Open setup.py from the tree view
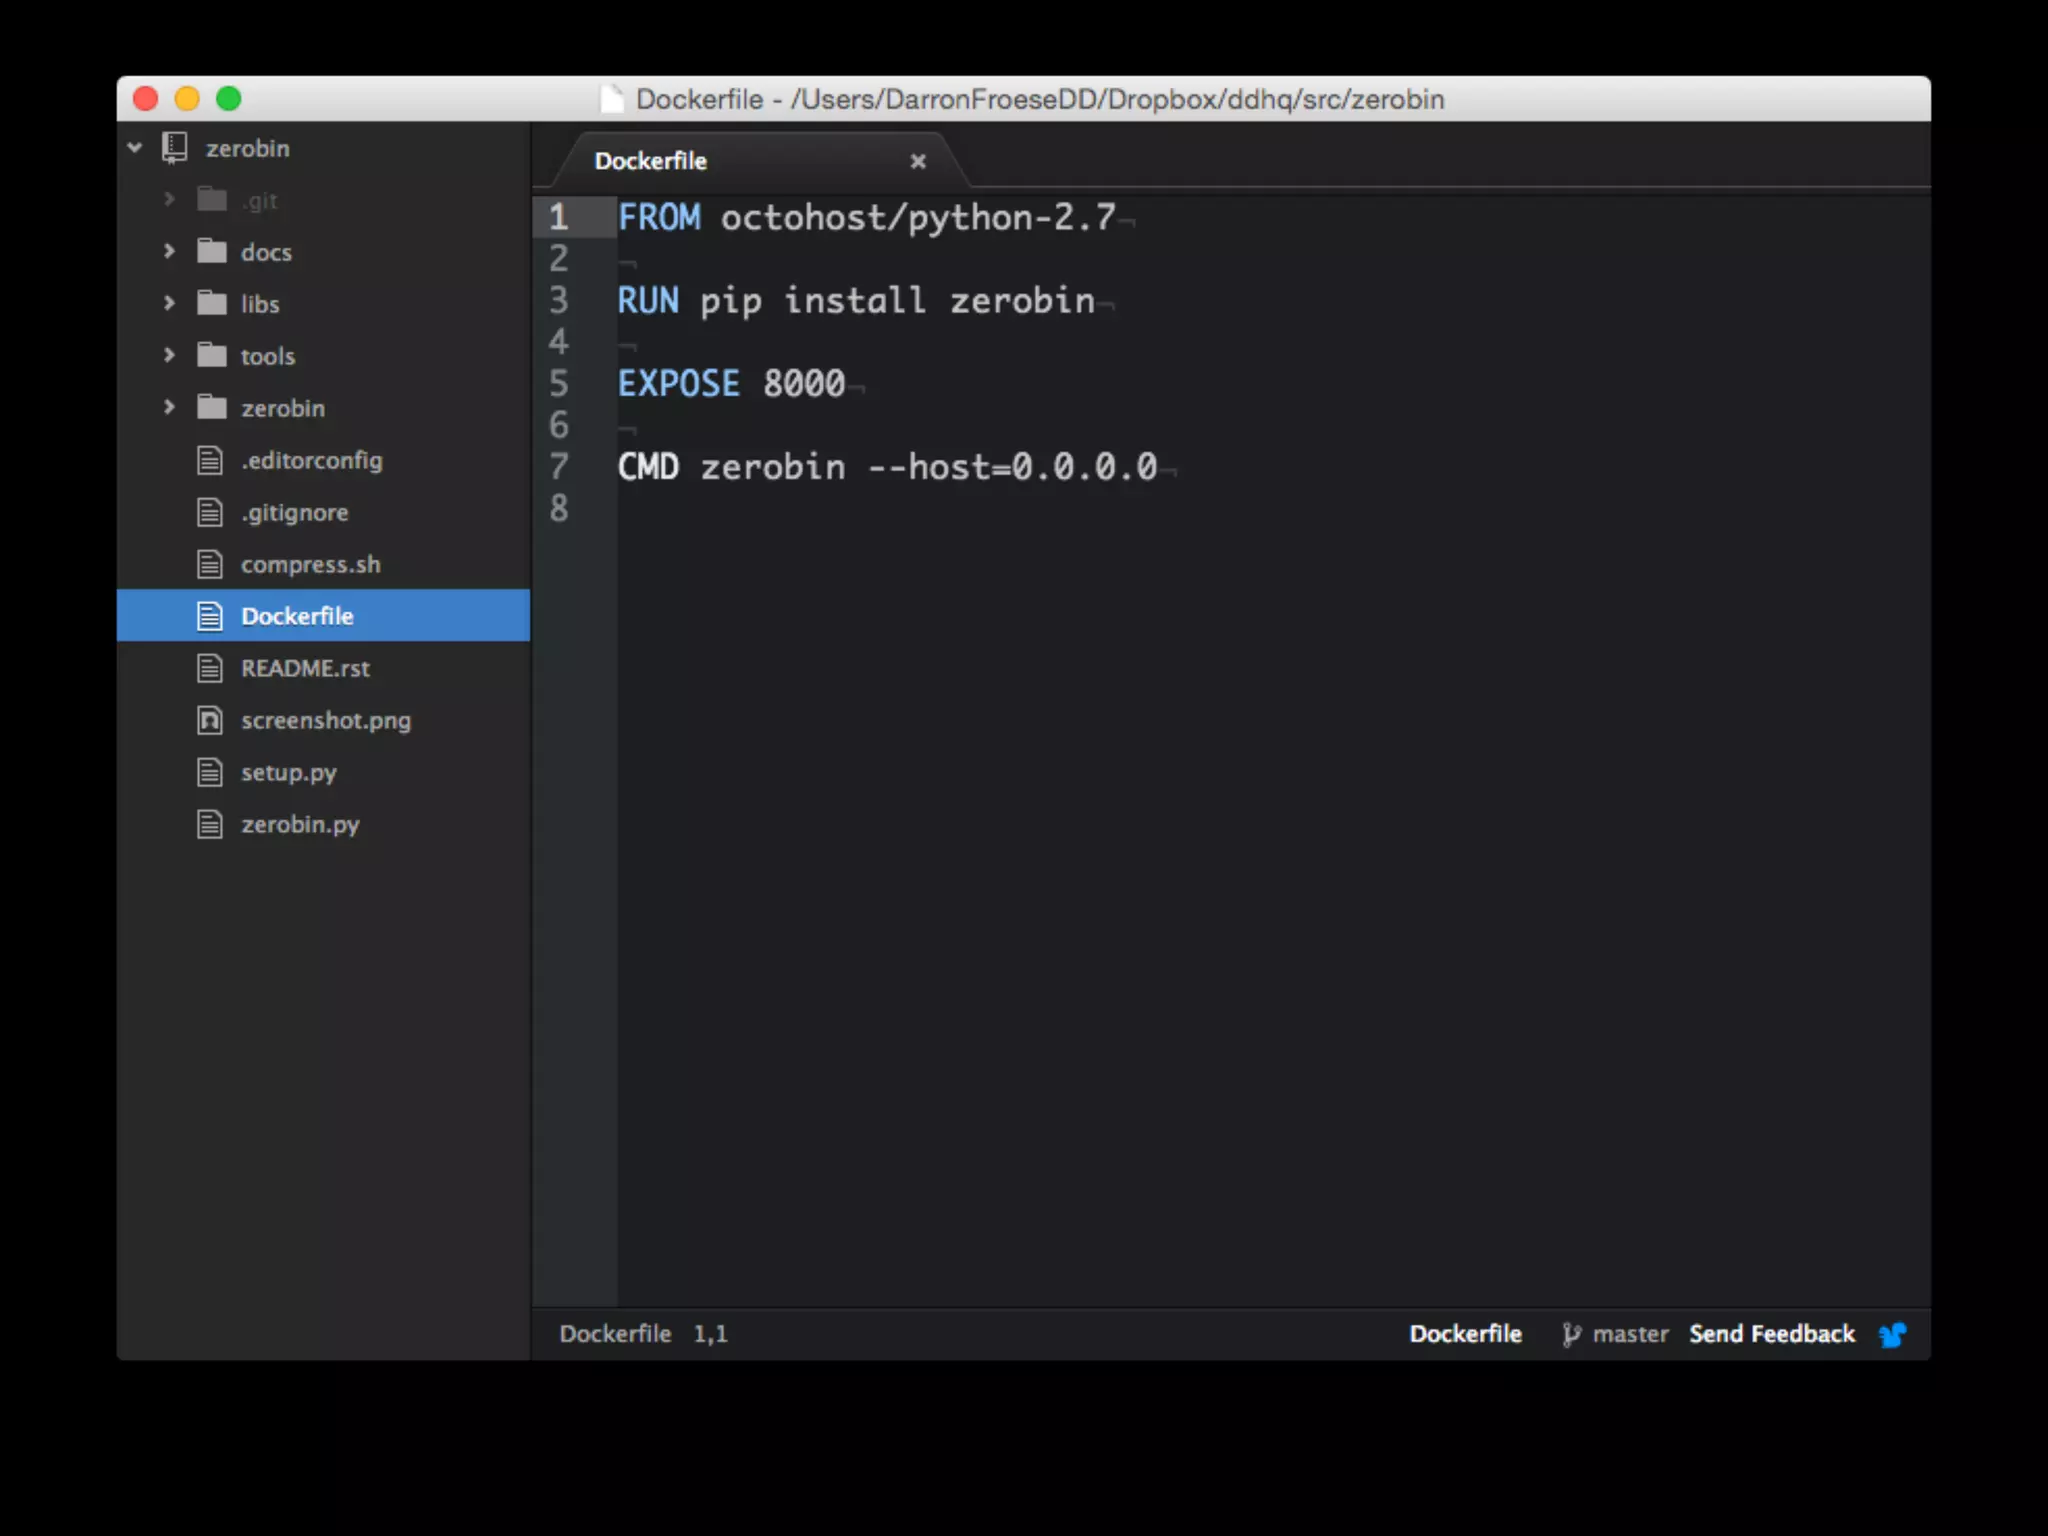Image resolution: width=2048 pixels, height=1536 pixels. point(288,772)
